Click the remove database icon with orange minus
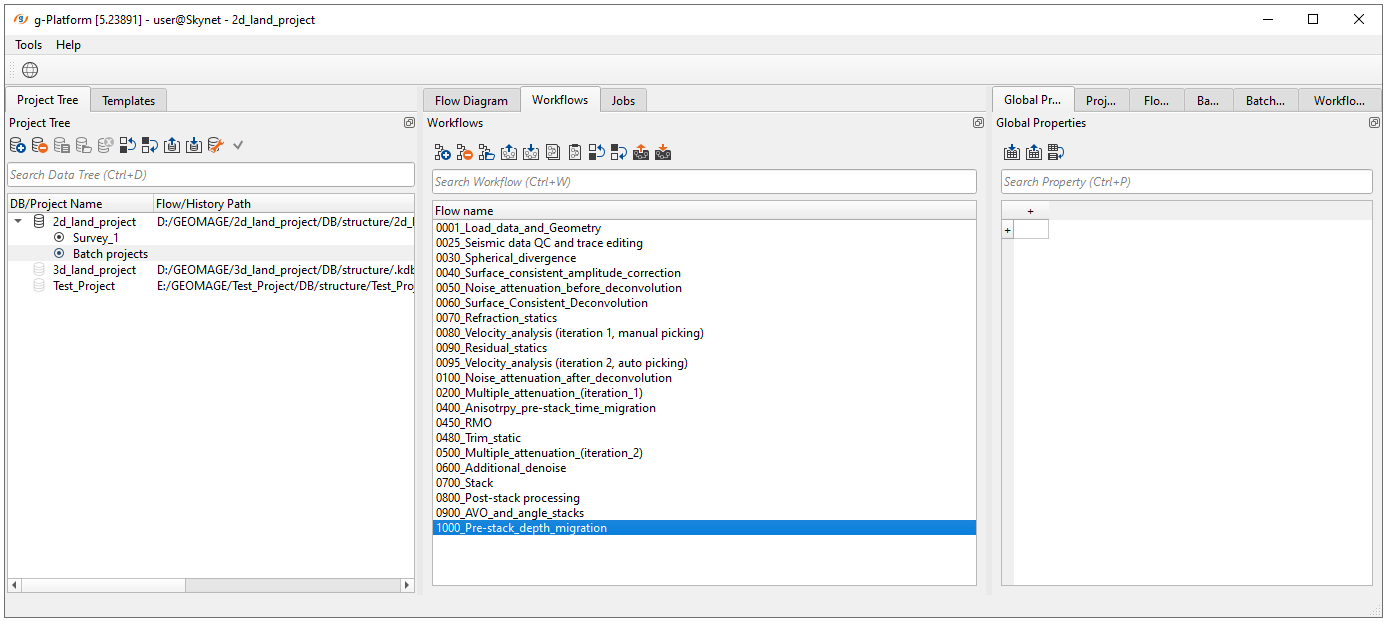This screenshot has width=1388, height=621. [x=40, y=146]
